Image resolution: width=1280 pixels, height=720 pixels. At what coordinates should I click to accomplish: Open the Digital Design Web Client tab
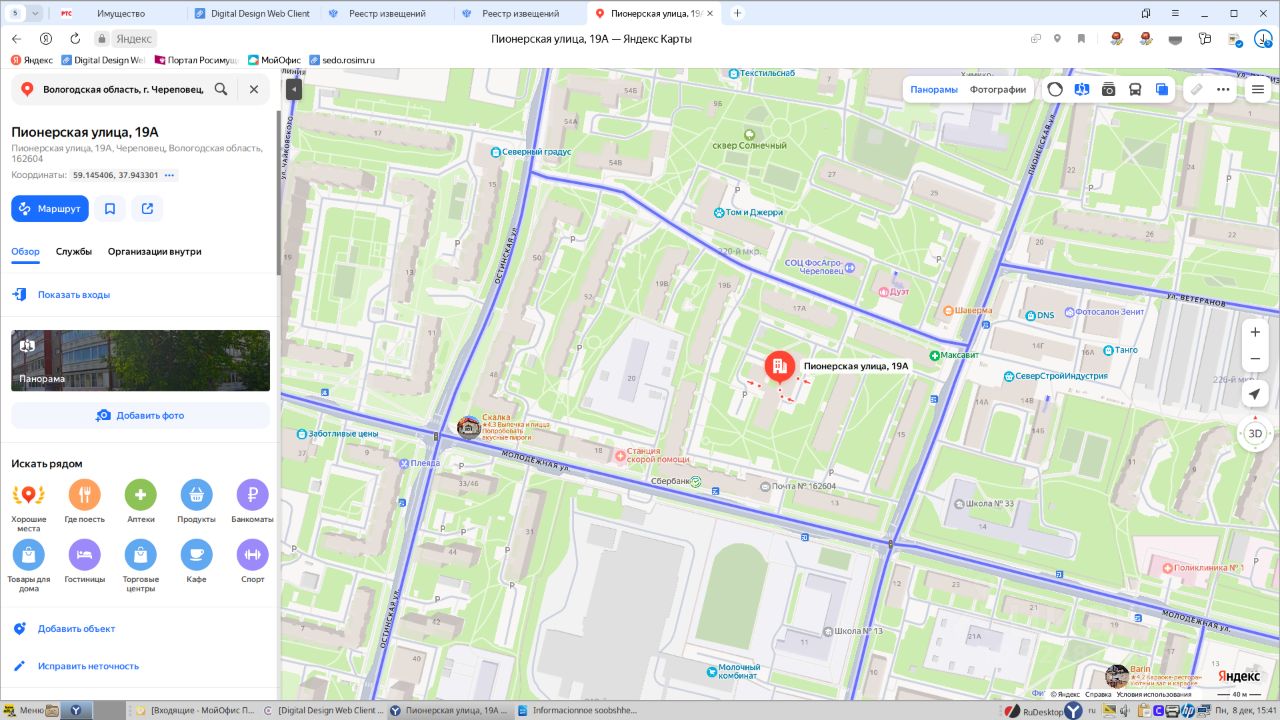[x=253, y=14]
